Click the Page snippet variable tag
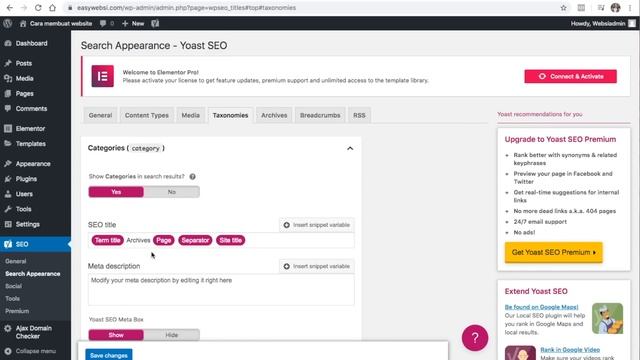Screen dimensions: 640x360 164,240
